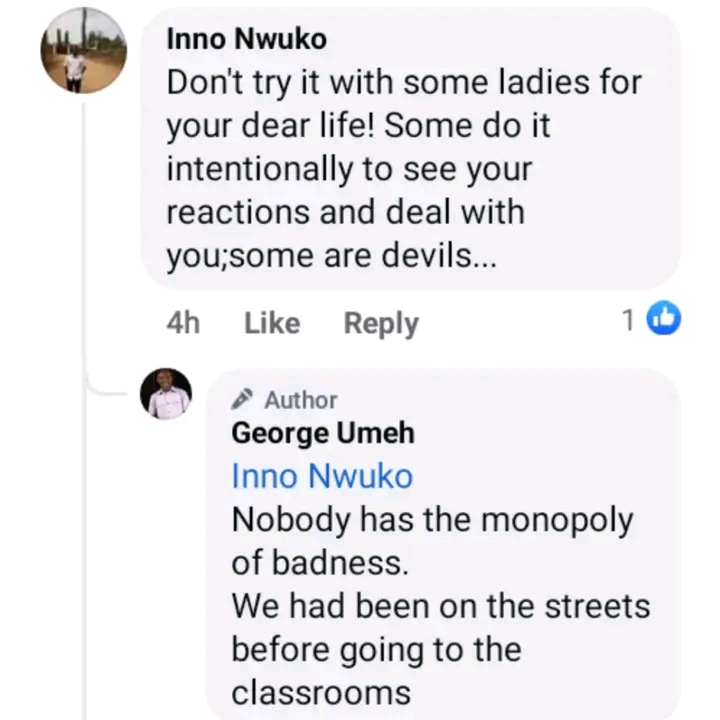
Task: Click the blue thumbs-up reaction icon
Action: pyautogui.click(x=664, y=320)
